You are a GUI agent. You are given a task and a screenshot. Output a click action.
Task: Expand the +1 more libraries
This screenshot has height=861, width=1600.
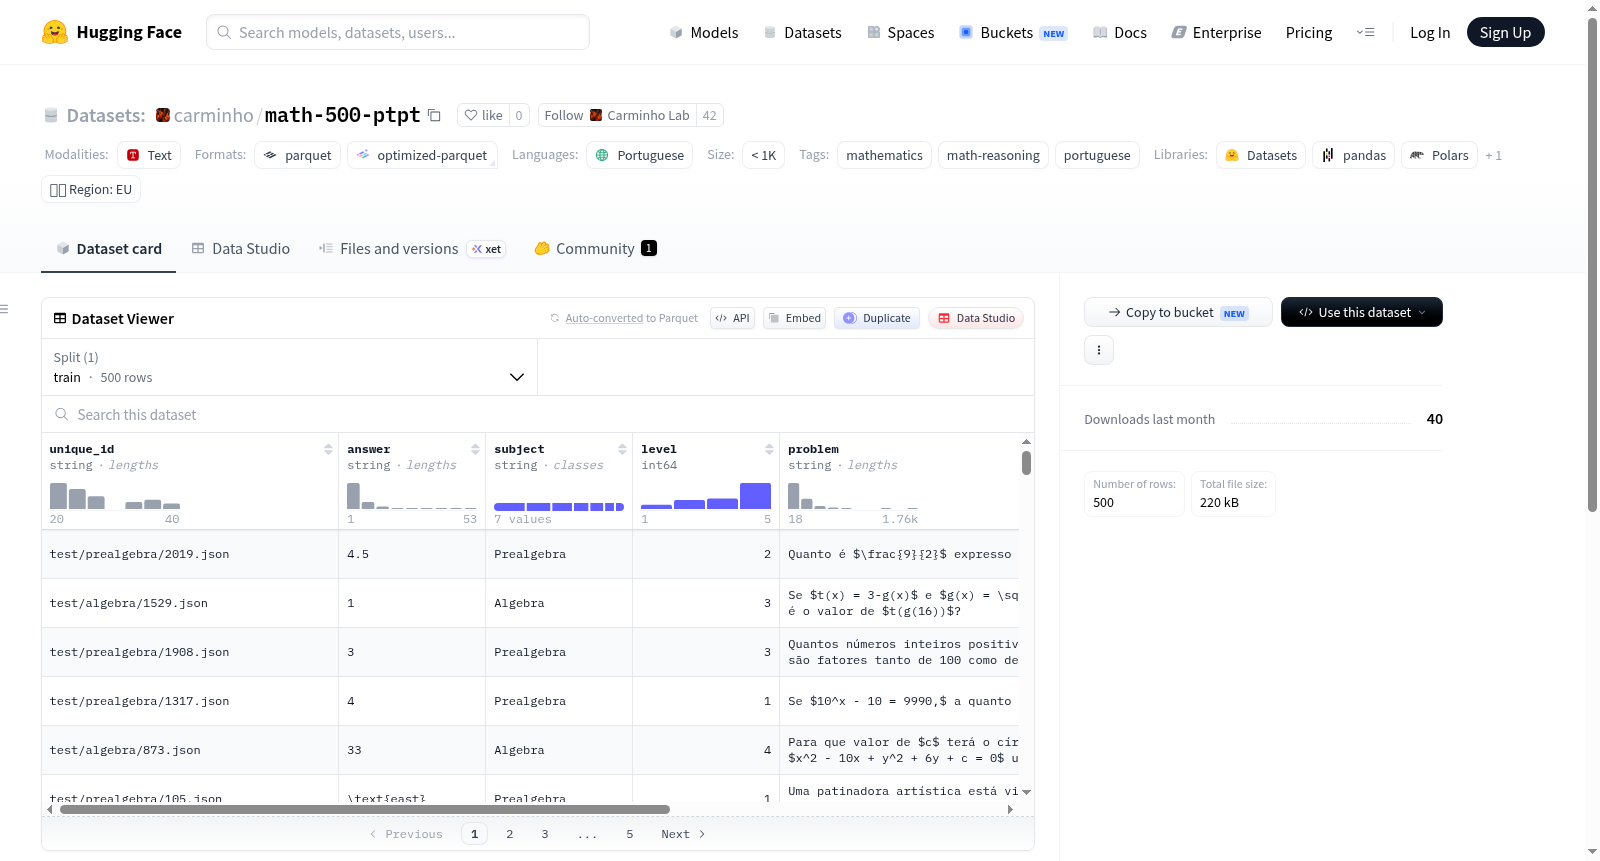coord(1493,155)
